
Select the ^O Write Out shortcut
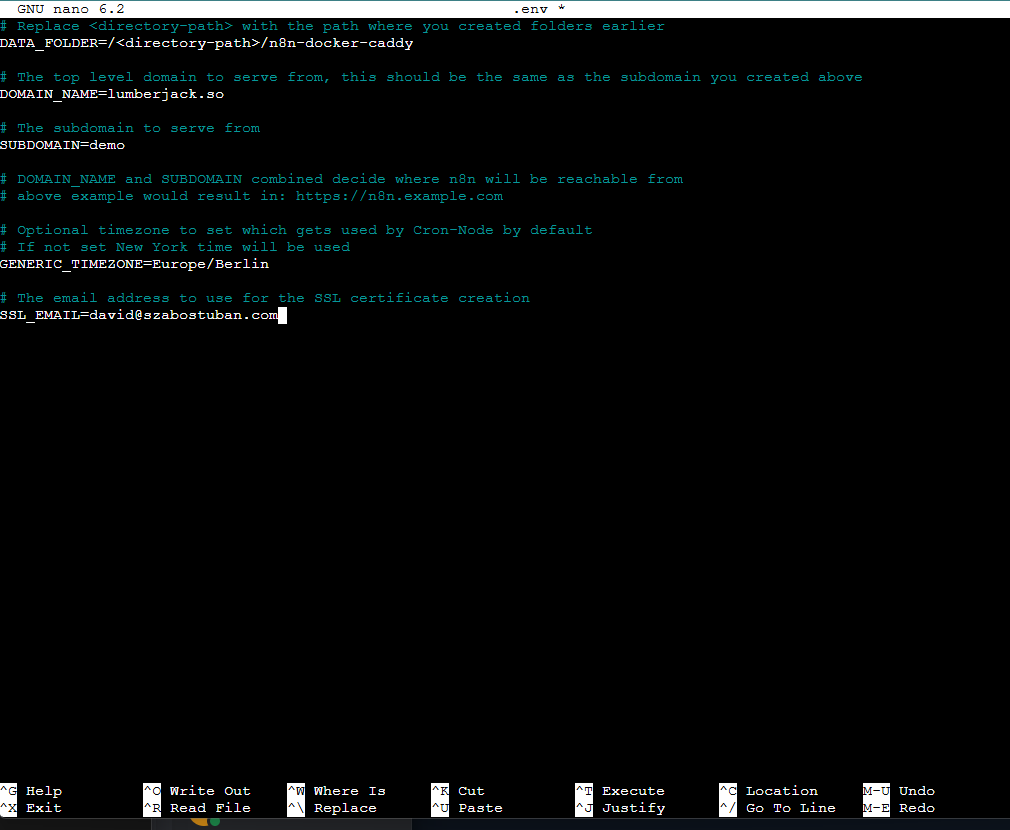pyautogui.click(x=197, y=791)
